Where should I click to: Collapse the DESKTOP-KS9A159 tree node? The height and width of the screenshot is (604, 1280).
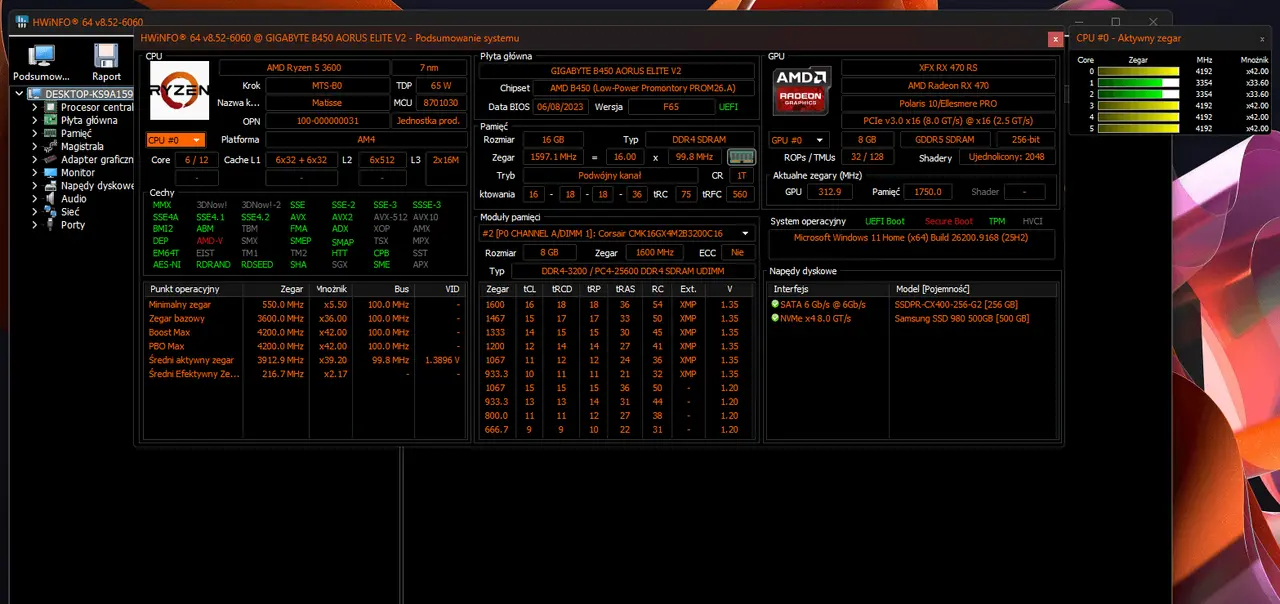pyautogui.click(x=21, y=94)
